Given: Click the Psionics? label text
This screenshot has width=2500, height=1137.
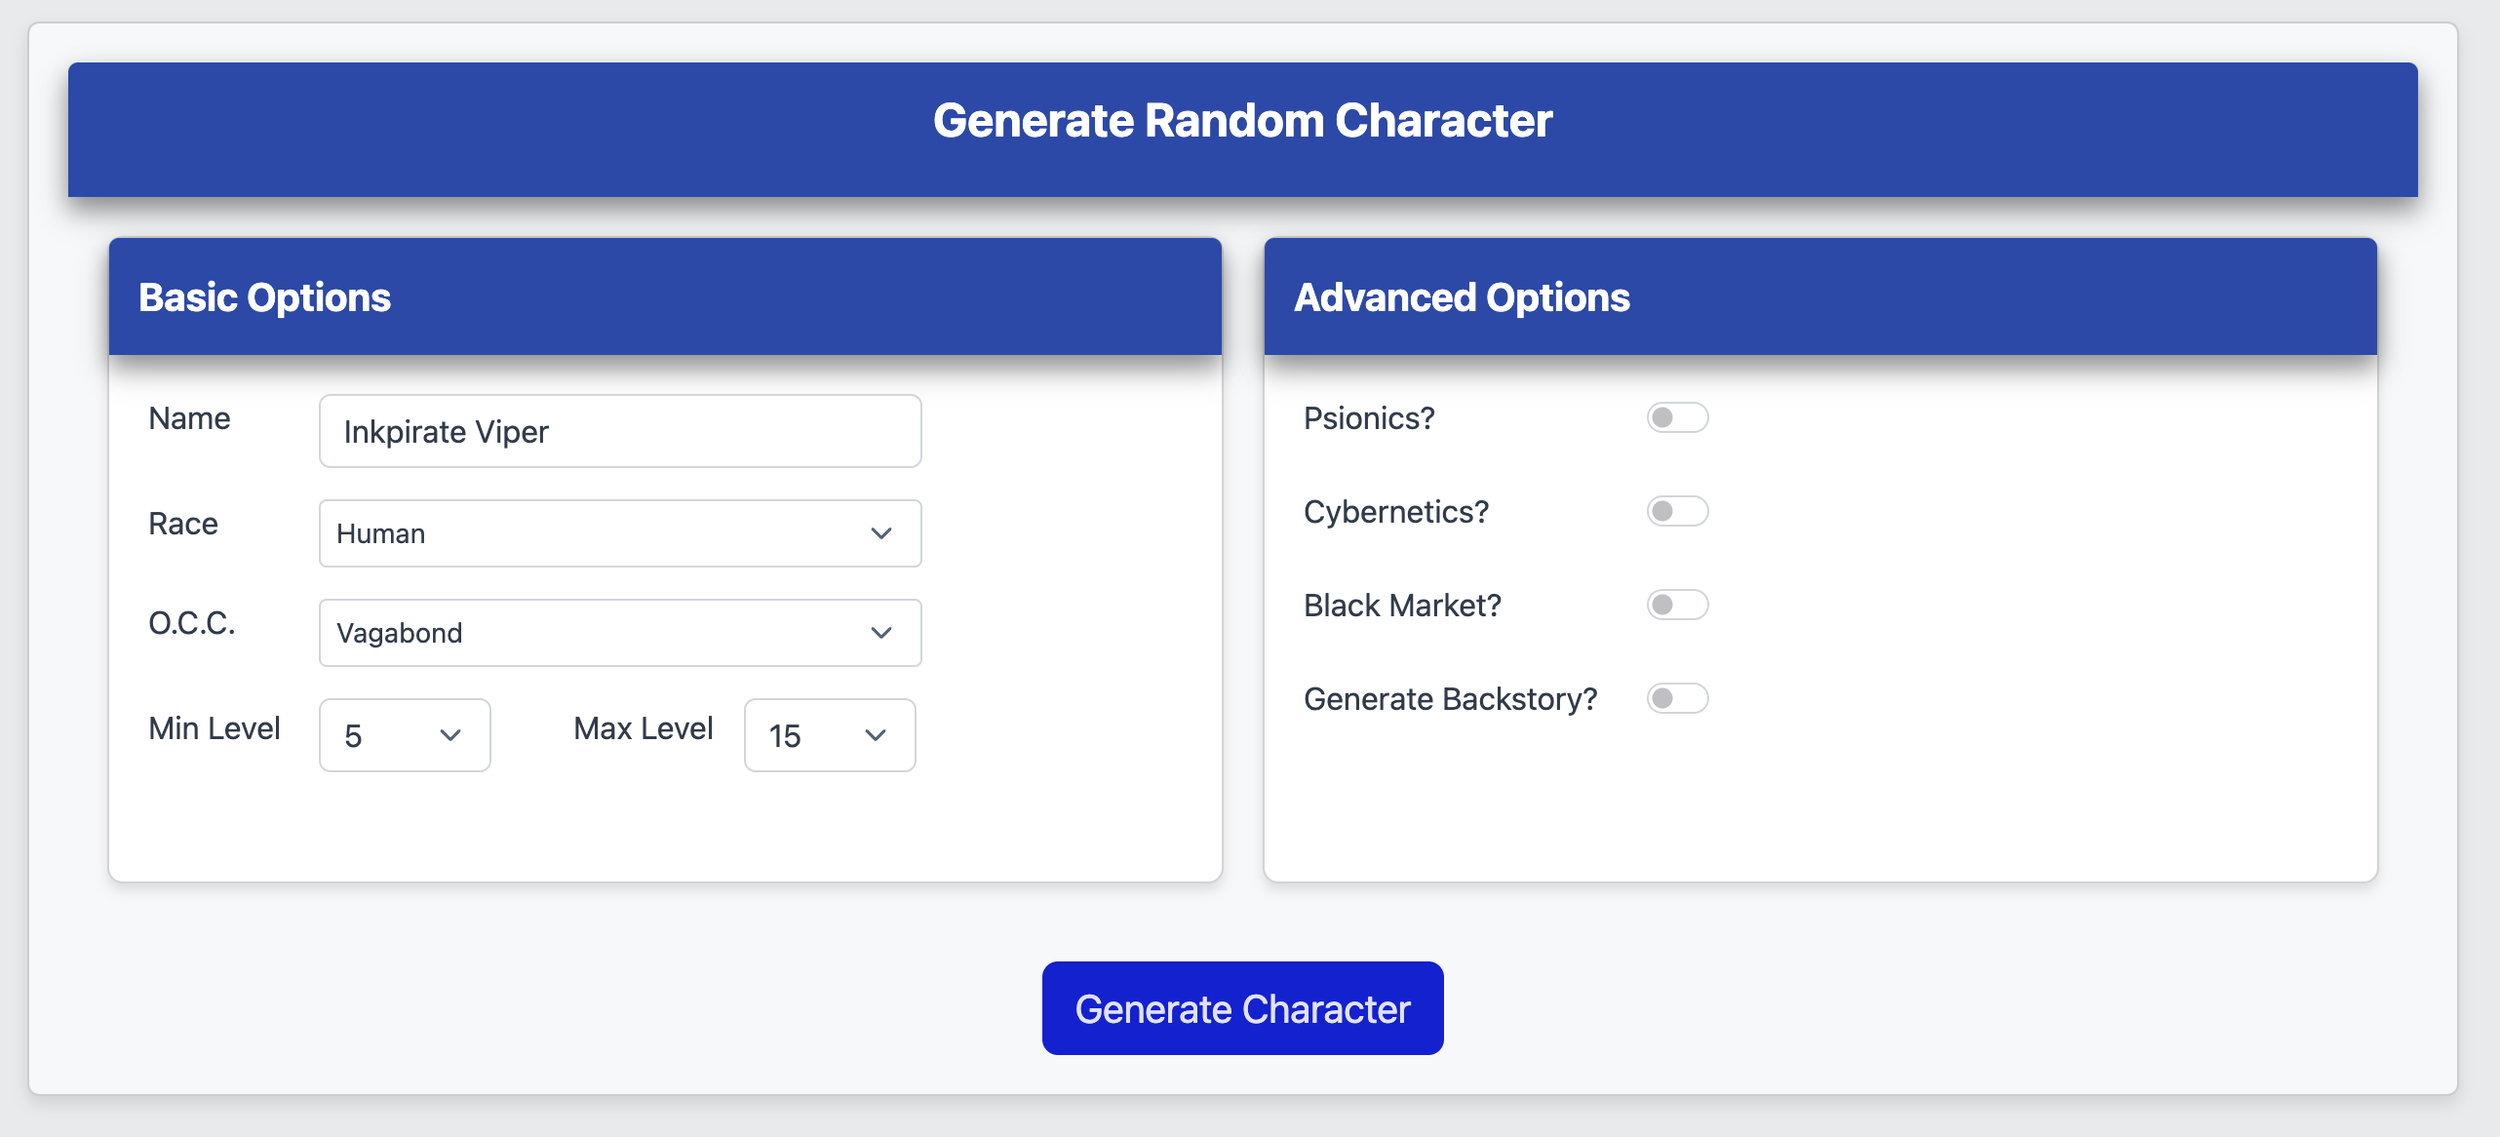Looking at the screenshot, I should pos(1369,418).
